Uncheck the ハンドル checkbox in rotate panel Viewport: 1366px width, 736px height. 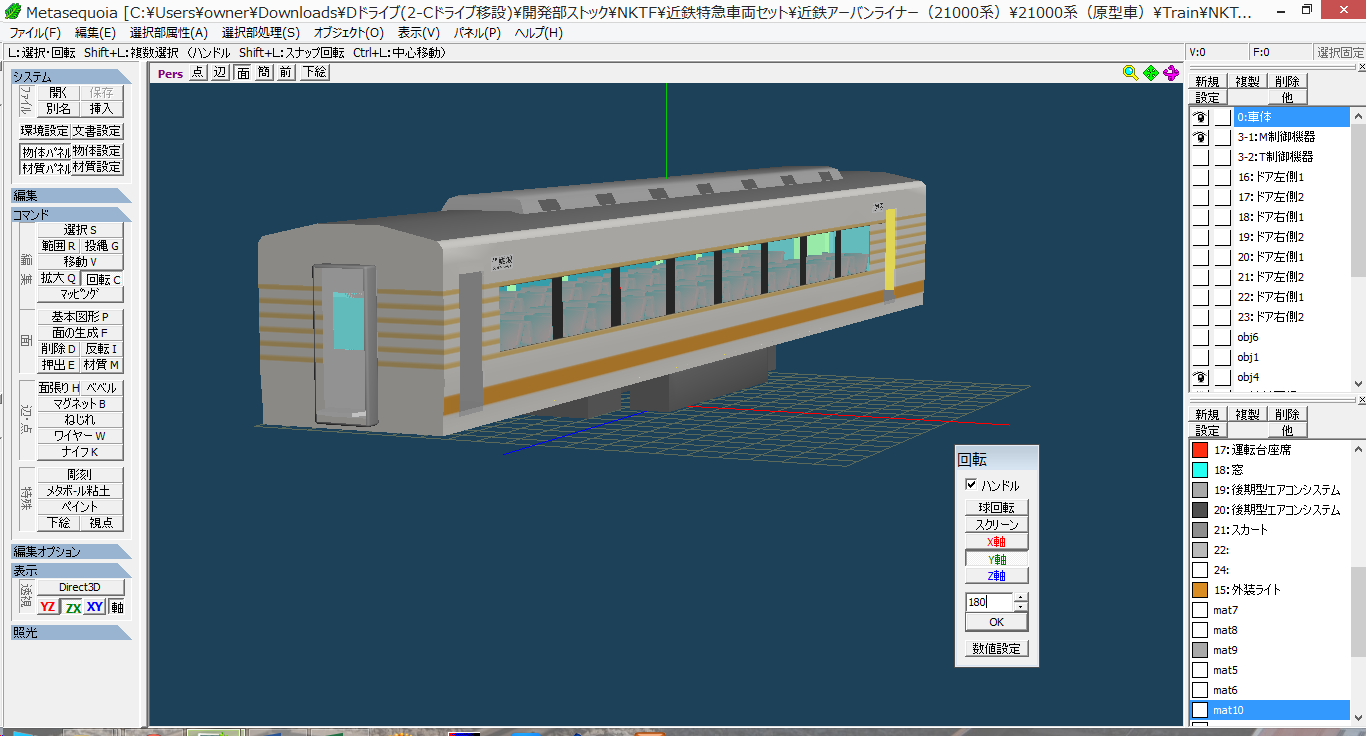[x=971, y=485]
